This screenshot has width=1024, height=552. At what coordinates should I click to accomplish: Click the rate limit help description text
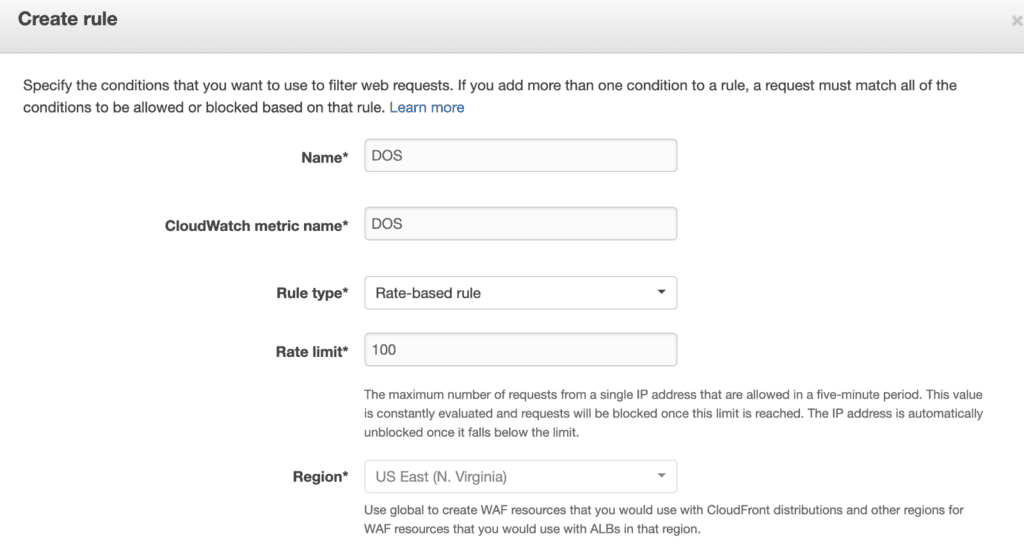(672, 413)
